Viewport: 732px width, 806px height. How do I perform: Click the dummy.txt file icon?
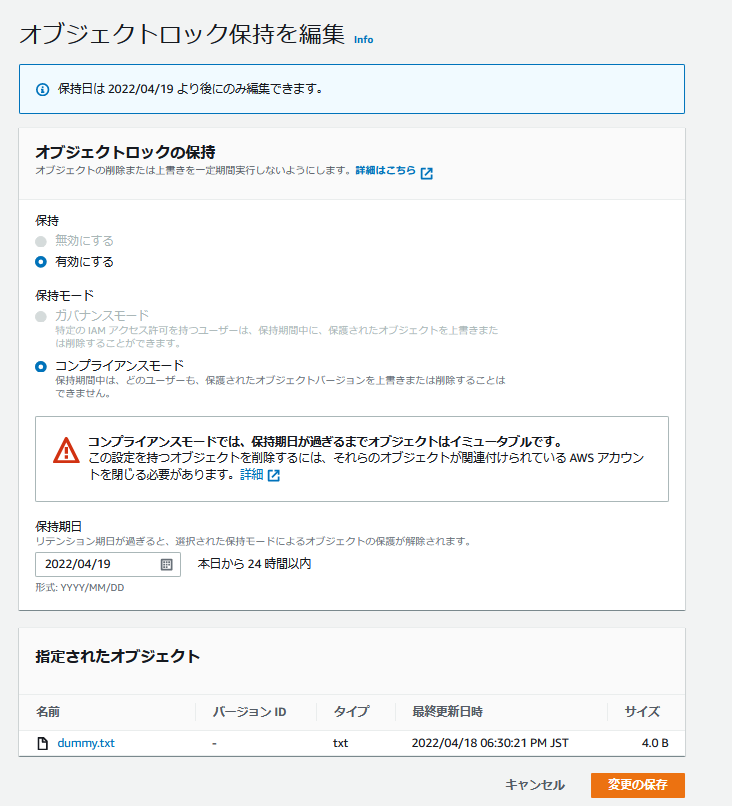[x=43, y=743]
